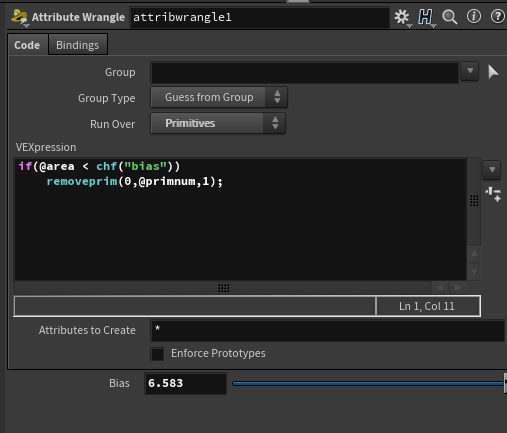The image size is (507, 433).
Task: Click the Ln 1, Col 11 status text
Action: coord(427,306)
